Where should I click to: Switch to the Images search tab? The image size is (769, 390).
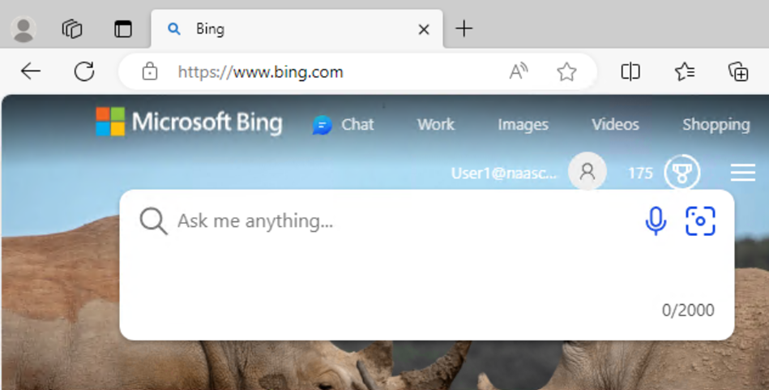coord(523,125)
